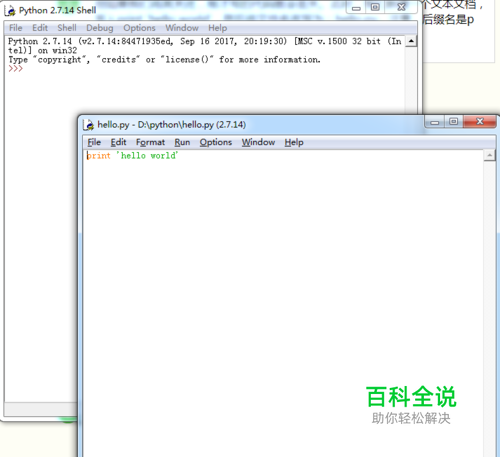Open the Format menu in hello.py editor
This screenshot has width=500, height=457.
150,142
